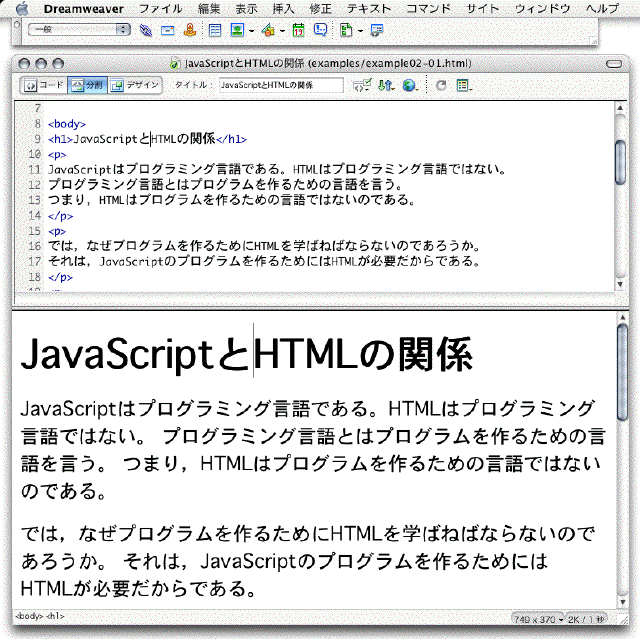
Task: Open the 一般 insert category dropdown
Action: click(x=79, y=30)
